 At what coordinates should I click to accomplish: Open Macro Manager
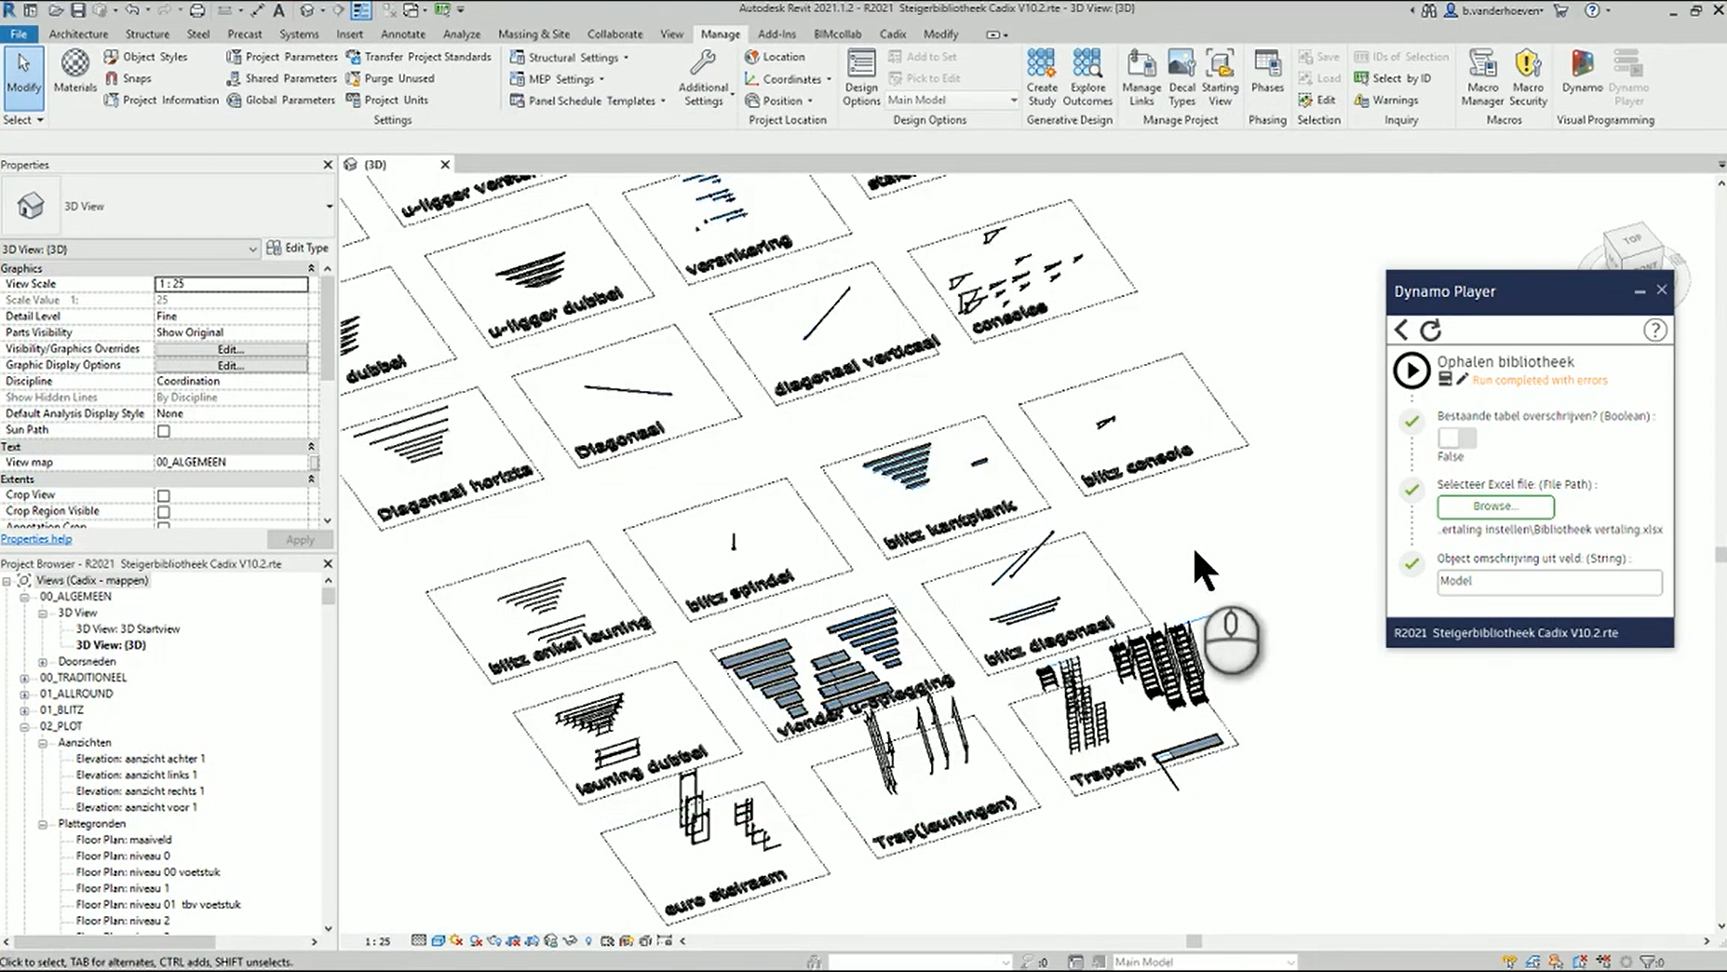point(1482,78)
